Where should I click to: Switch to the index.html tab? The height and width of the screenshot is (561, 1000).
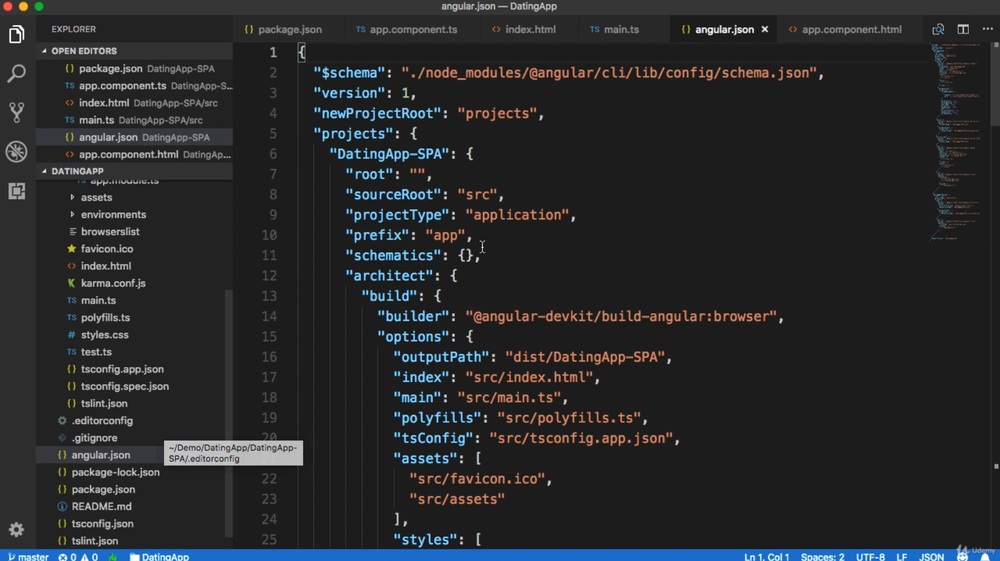coord(524,29)
